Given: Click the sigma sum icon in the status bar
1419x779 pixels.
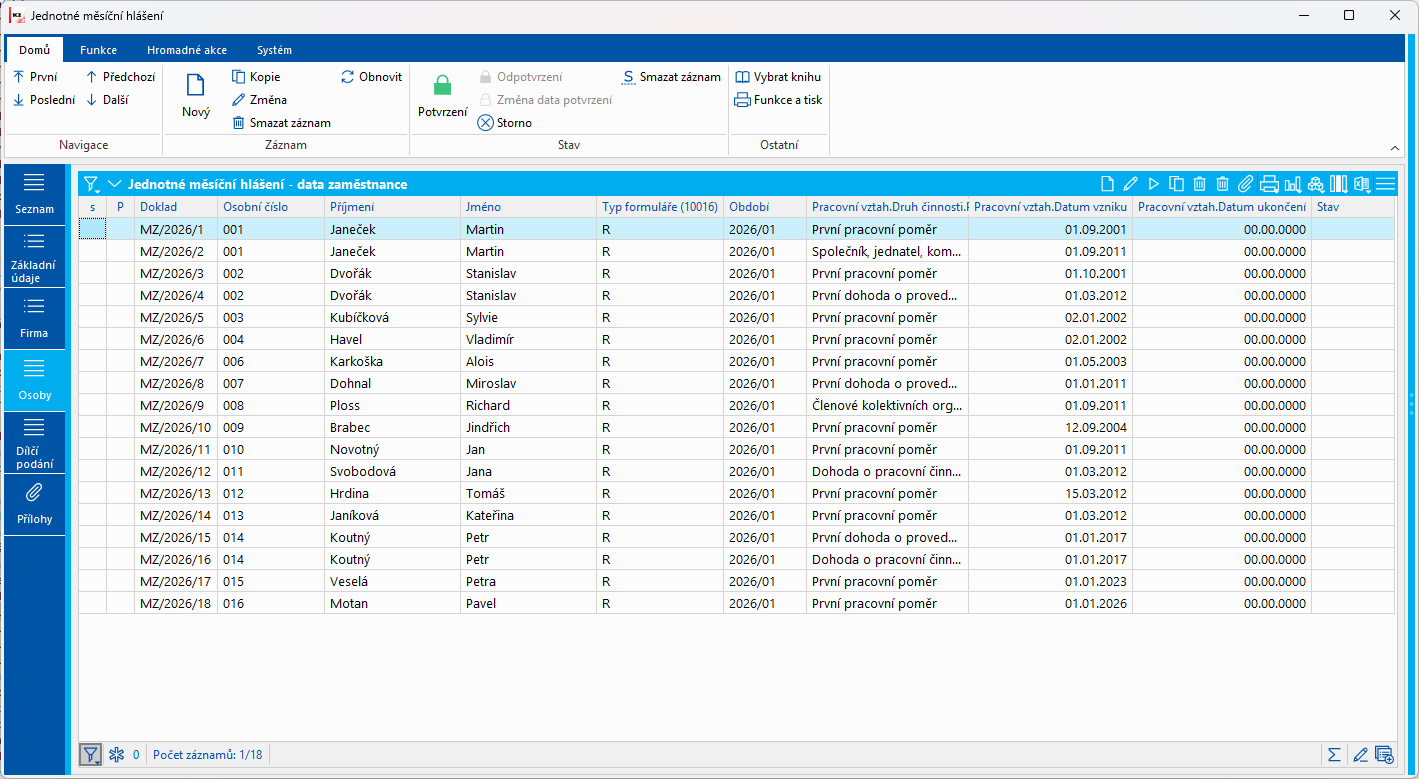Looking at the screenshot, I should click(1334, 754).
